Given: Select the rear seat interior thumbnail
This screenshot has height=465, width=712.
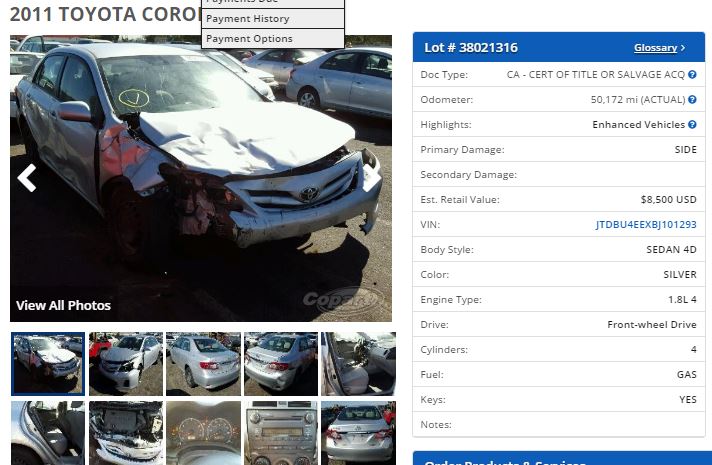Looking at the screenshot, I should click(x=48, y=433).
